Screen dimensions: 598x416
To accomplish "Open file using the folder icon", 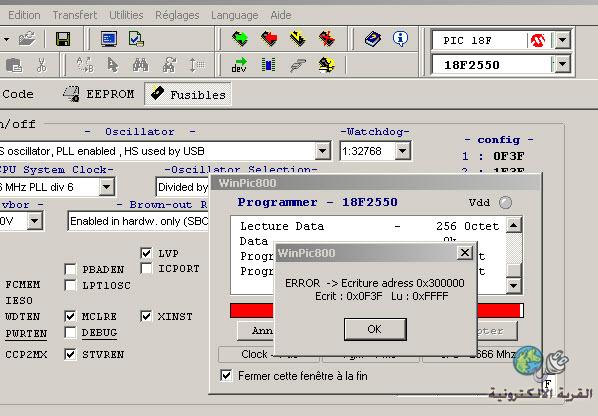I will click(x=27, y=39).
